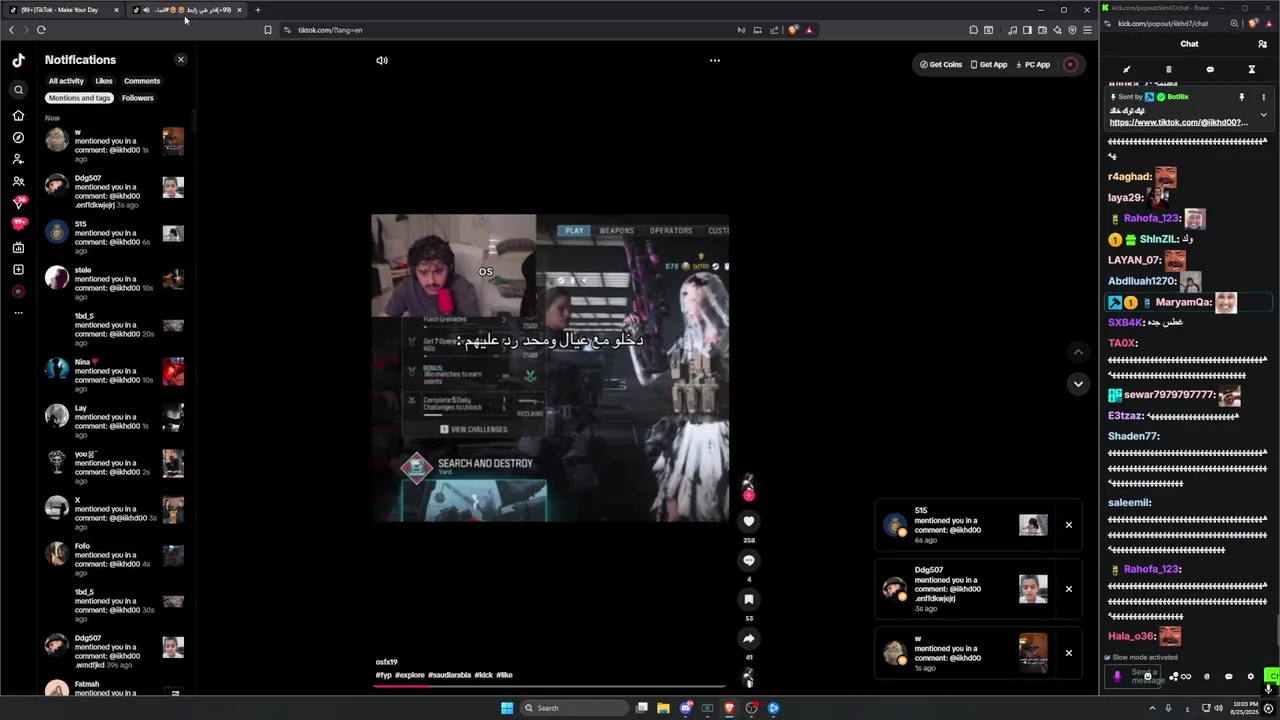
Task: Reload the TikTok page
Action: 41,30
